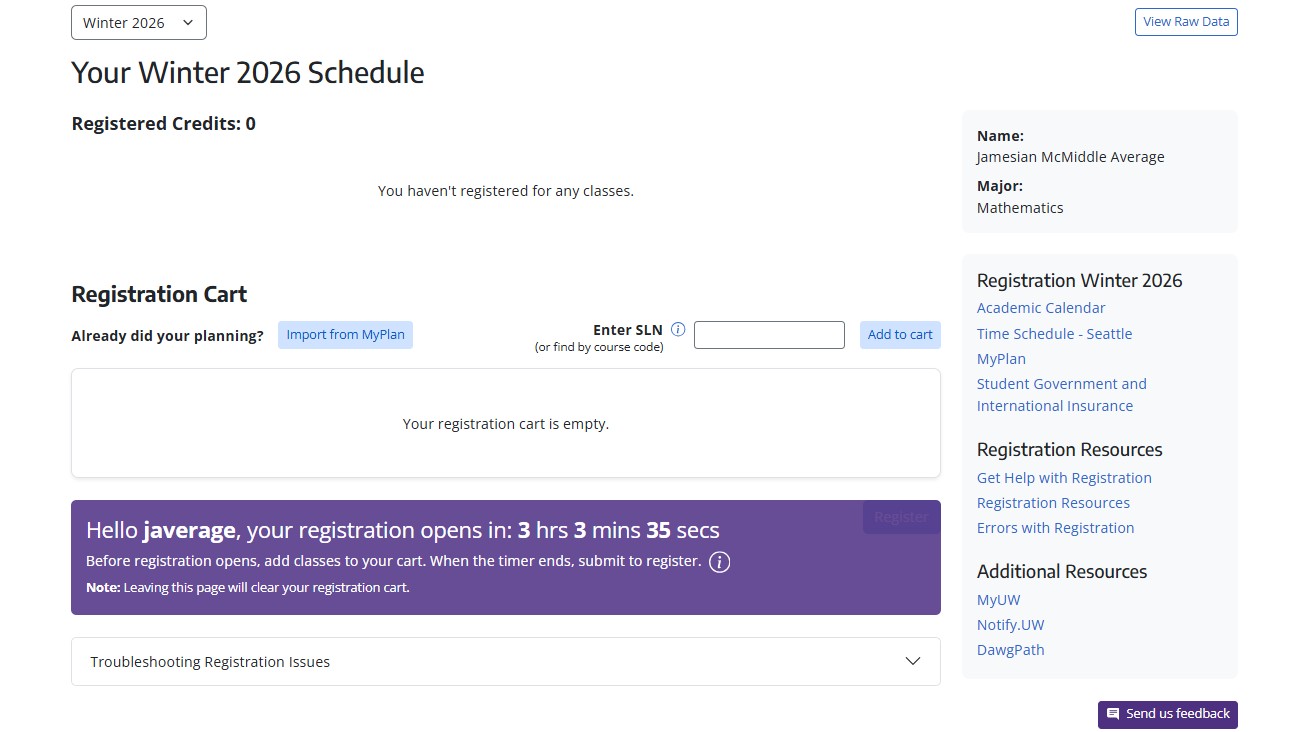Open Notify.UW
This screenshot has width=1291, height=732.
[1010, 624]
